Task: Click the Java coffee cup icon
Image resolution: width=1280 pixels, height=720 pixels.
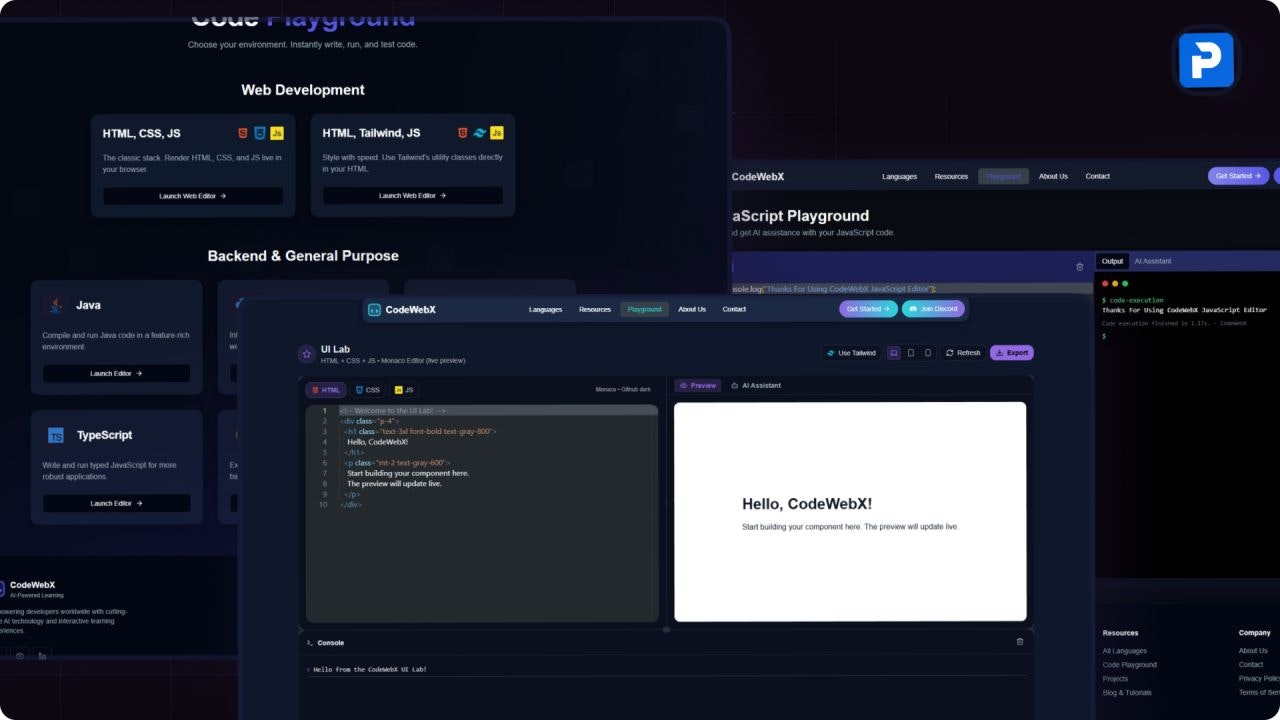Action: pyautogui.click(x=55, y=303)
